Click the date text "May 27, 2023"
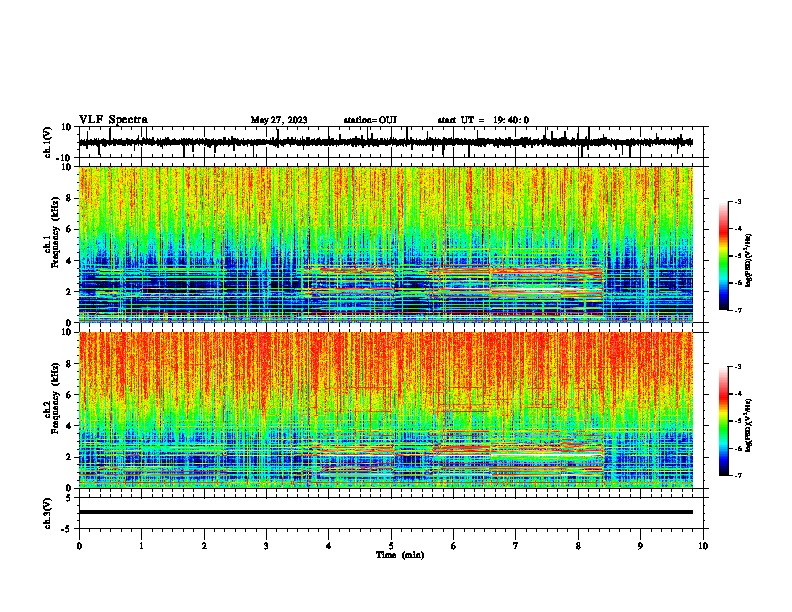Image resolution: width=792 pixels, height=612 pixels. click(x=279, y=120)
